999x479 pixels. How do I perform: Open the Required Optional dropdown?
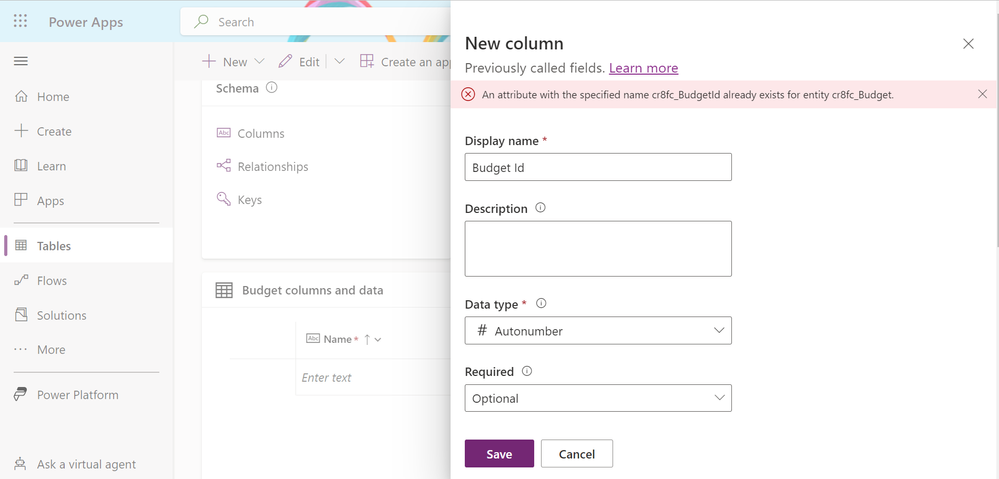coord(598,398)
